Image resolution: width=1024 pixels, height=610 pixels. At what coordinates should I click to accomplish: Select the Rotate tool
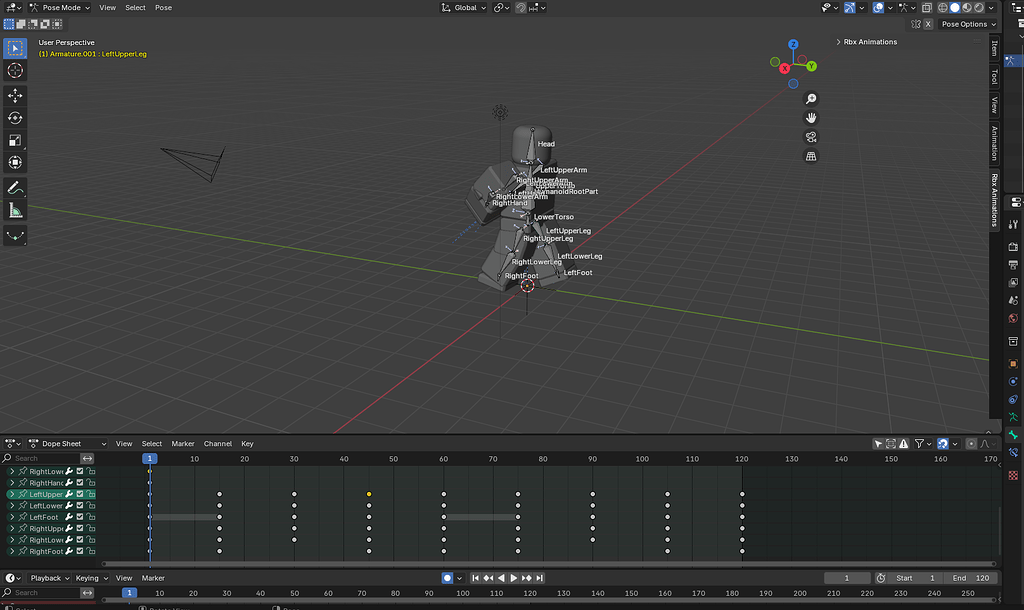pos(15,118)
